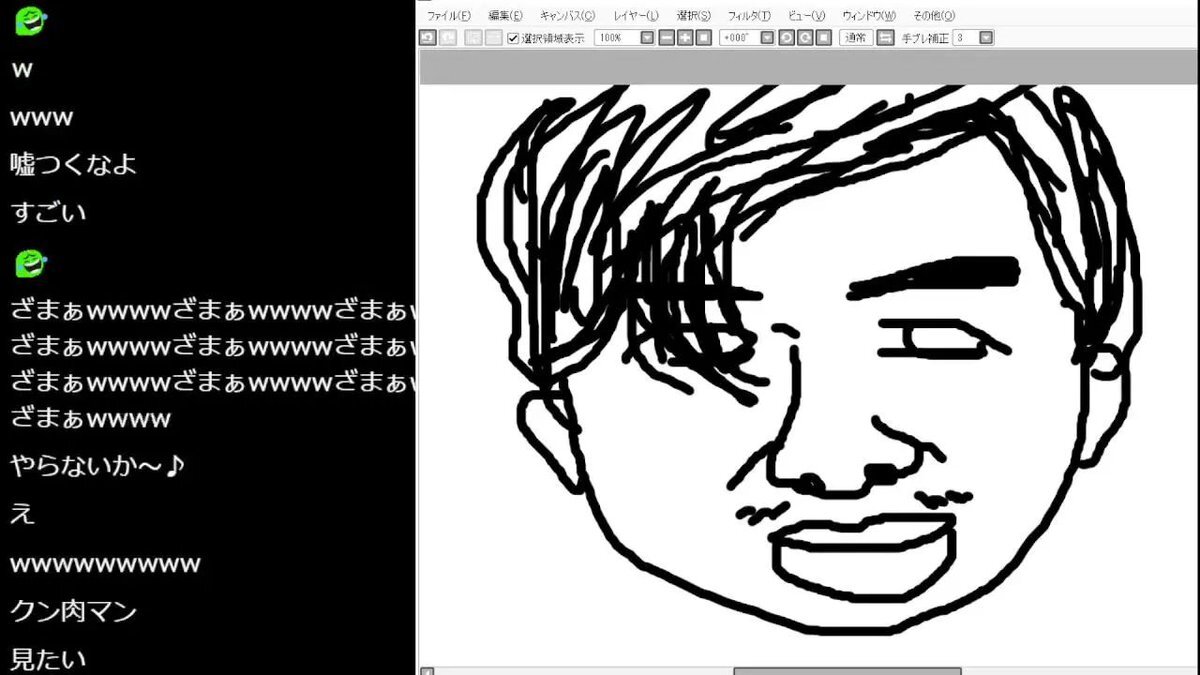Image resolution: width=1200 pixels, height=675 pixels.
Task: Open the フィルタ(T) menu
Action: pos(749,16)
